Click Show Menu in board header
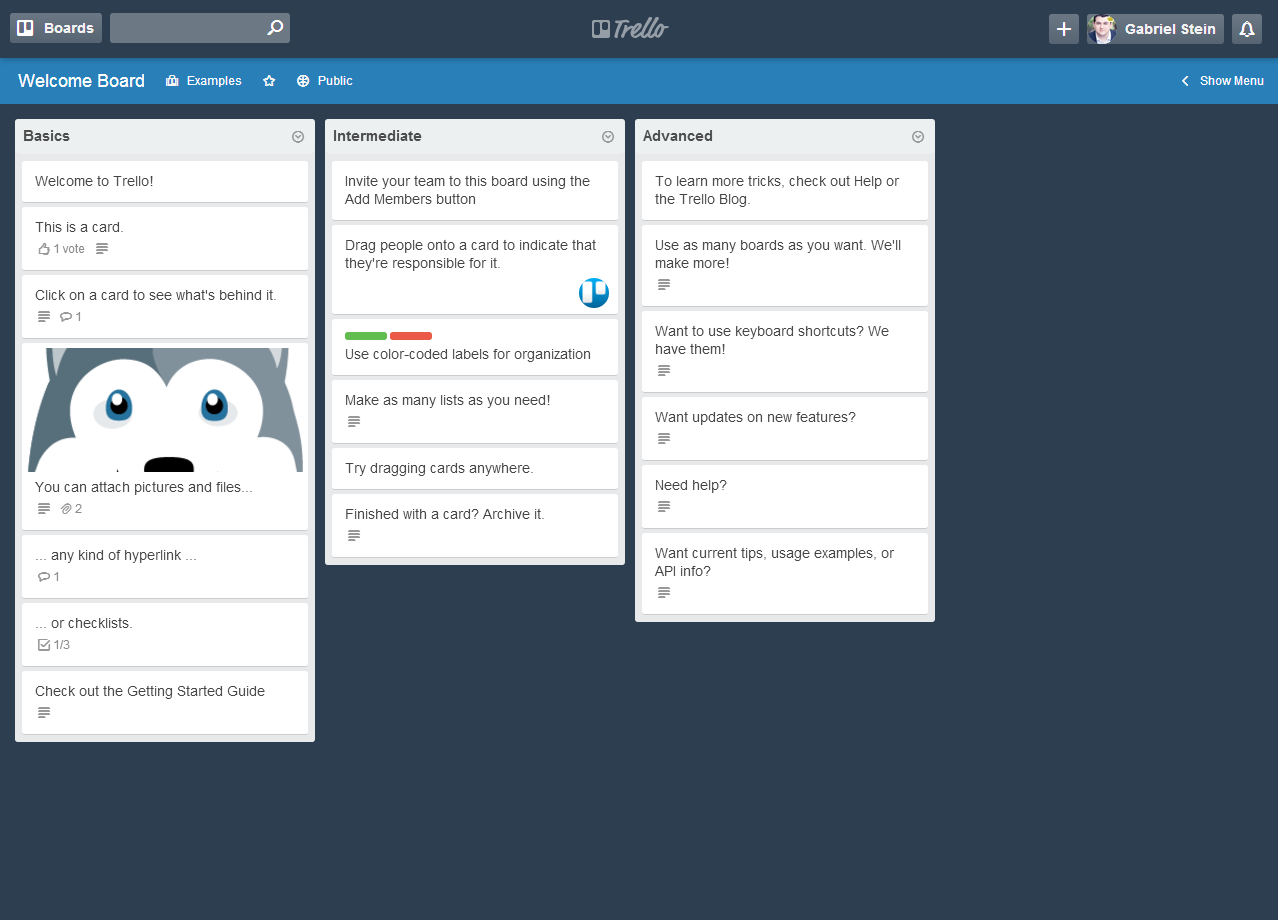The image size is (1278, 920). pos(1222,81)
